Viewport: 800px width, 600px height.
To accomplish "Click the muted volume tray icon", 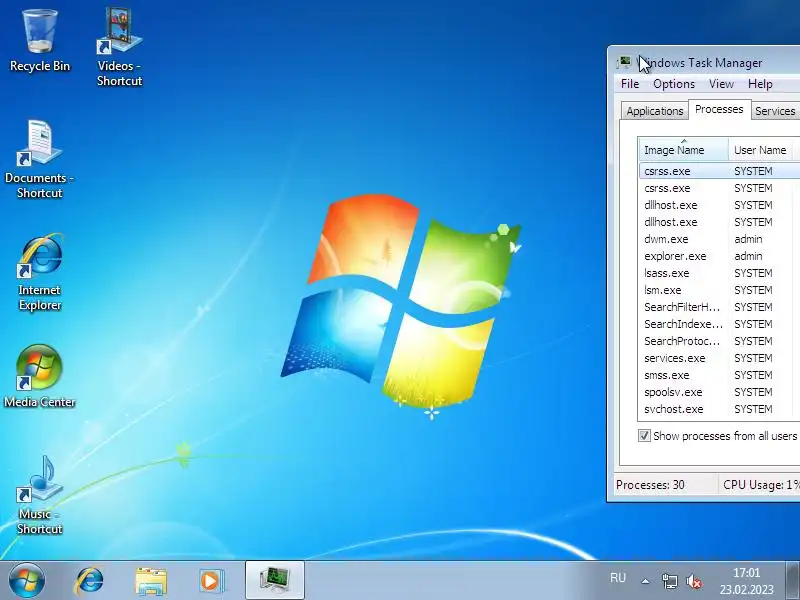I will coord(694,581).
